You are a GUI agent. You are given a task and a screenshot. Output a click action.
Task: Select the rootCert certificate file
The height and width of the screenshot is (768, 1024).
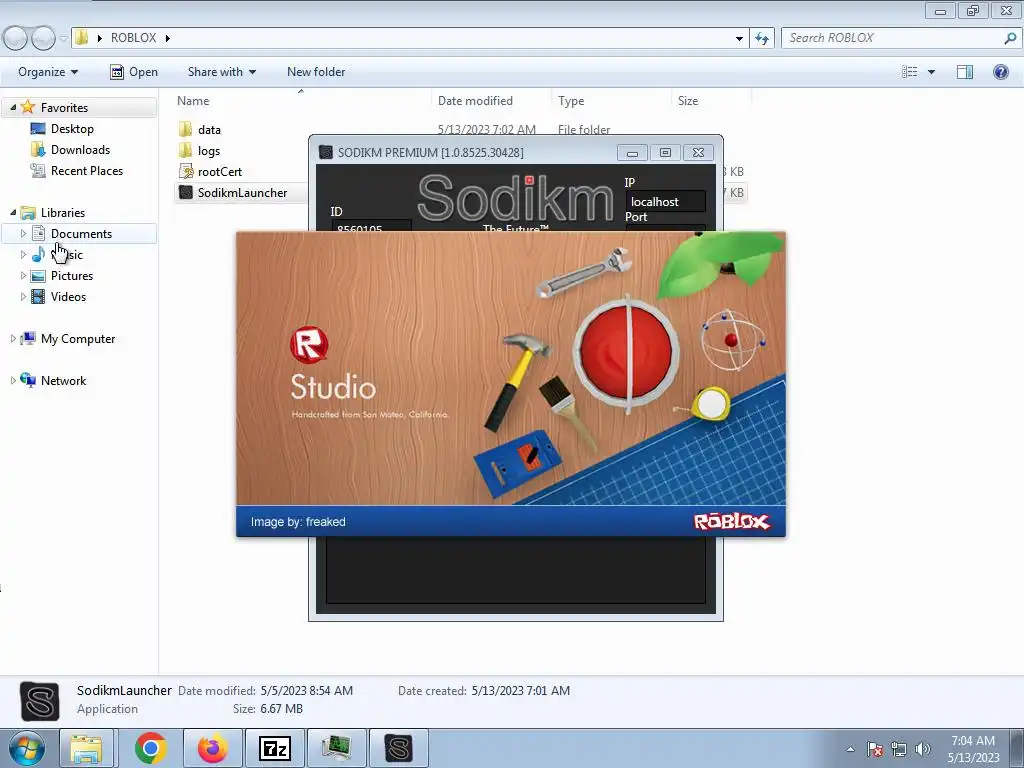(219, 172)
